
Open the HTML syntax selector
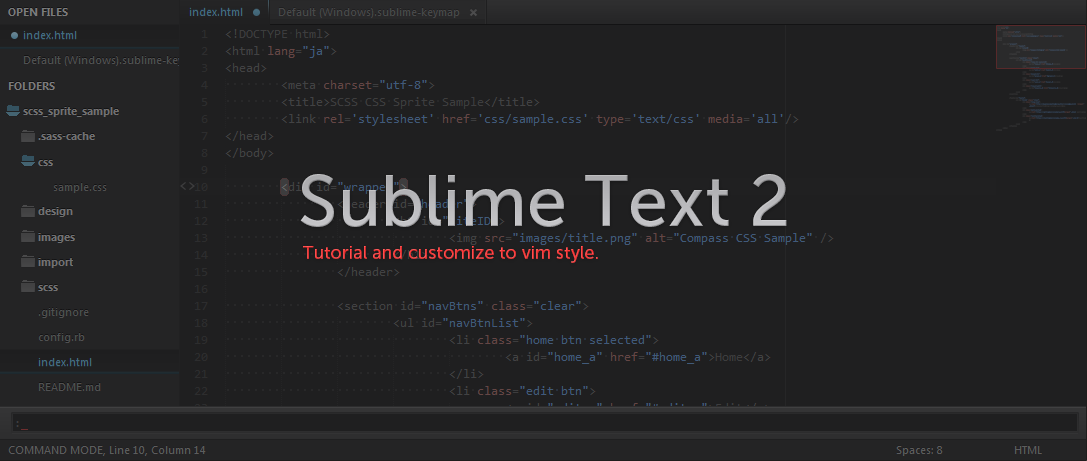pyautogui.click(x=1027, y=450)
